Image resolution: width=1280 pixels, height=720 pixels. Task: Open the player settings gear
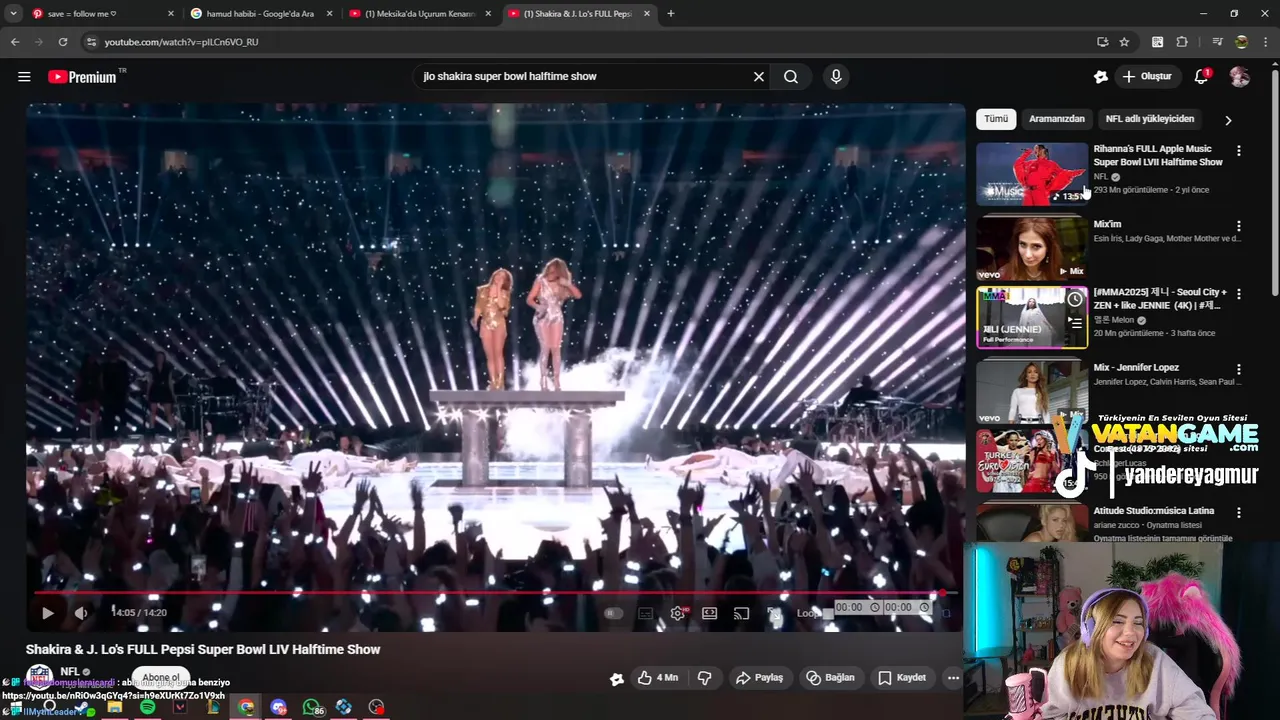(678, 613)
